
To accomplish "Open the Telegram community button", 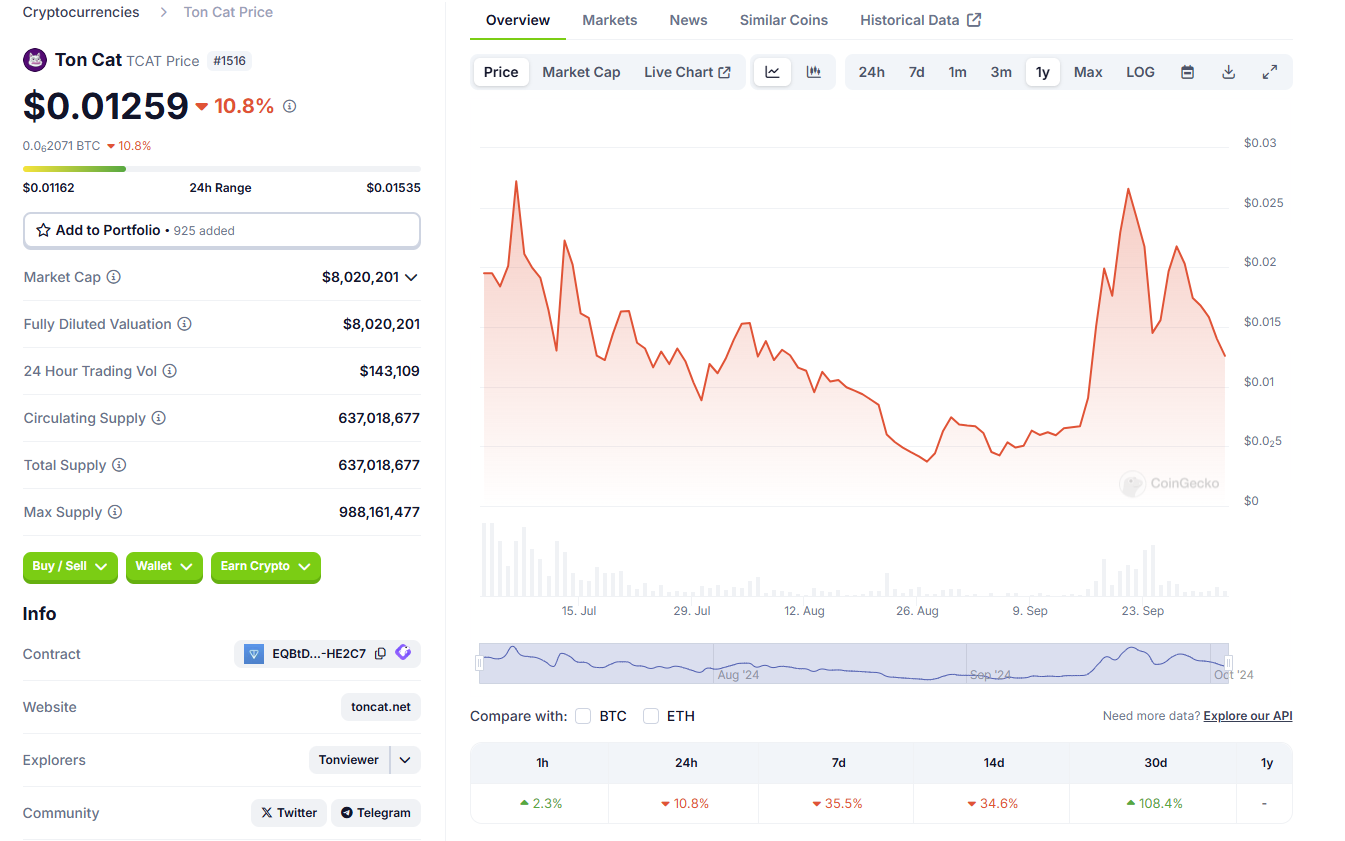I will coord(376,813).
